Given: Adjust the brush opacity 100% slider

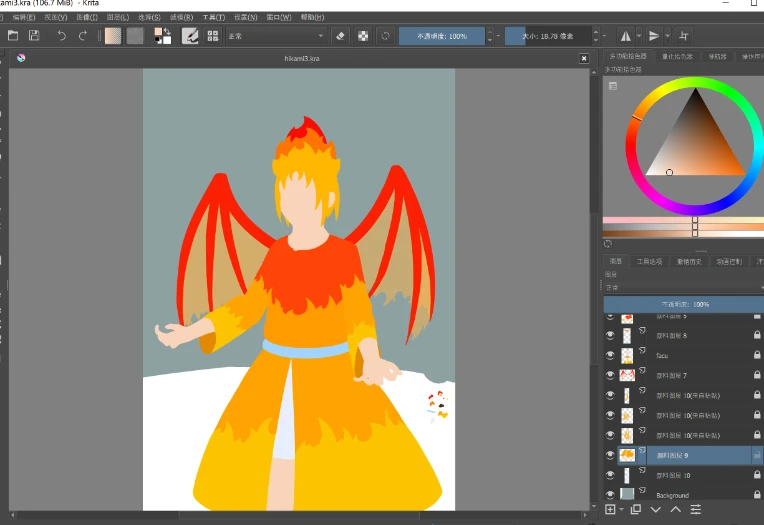Looking at the screenshot, I should pyautogui.click(x=442, y=36).
